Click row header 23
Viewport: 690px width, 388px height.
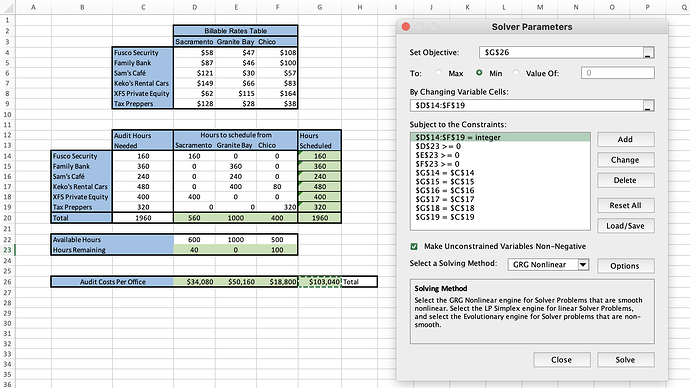7,250
